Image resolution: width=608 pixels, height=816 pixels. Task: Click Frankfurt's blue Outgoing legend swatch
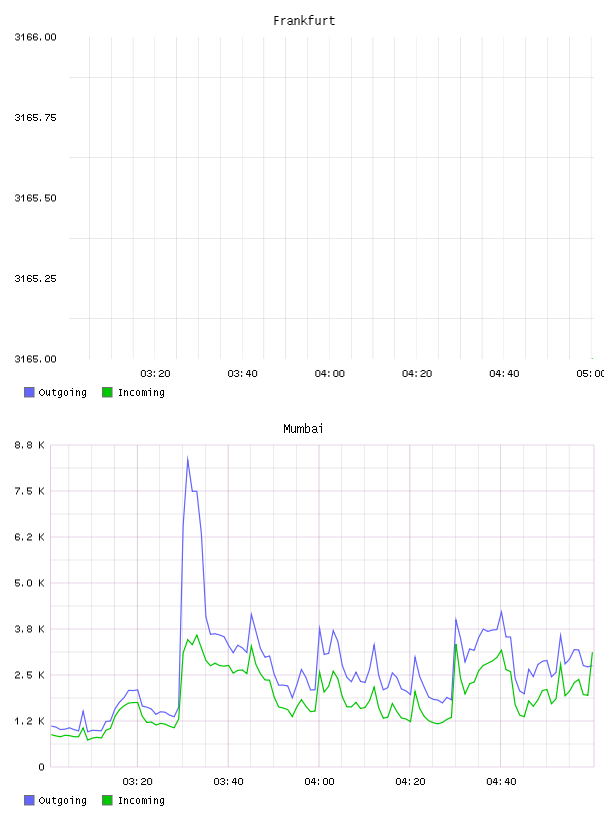(x=29, y=392)
